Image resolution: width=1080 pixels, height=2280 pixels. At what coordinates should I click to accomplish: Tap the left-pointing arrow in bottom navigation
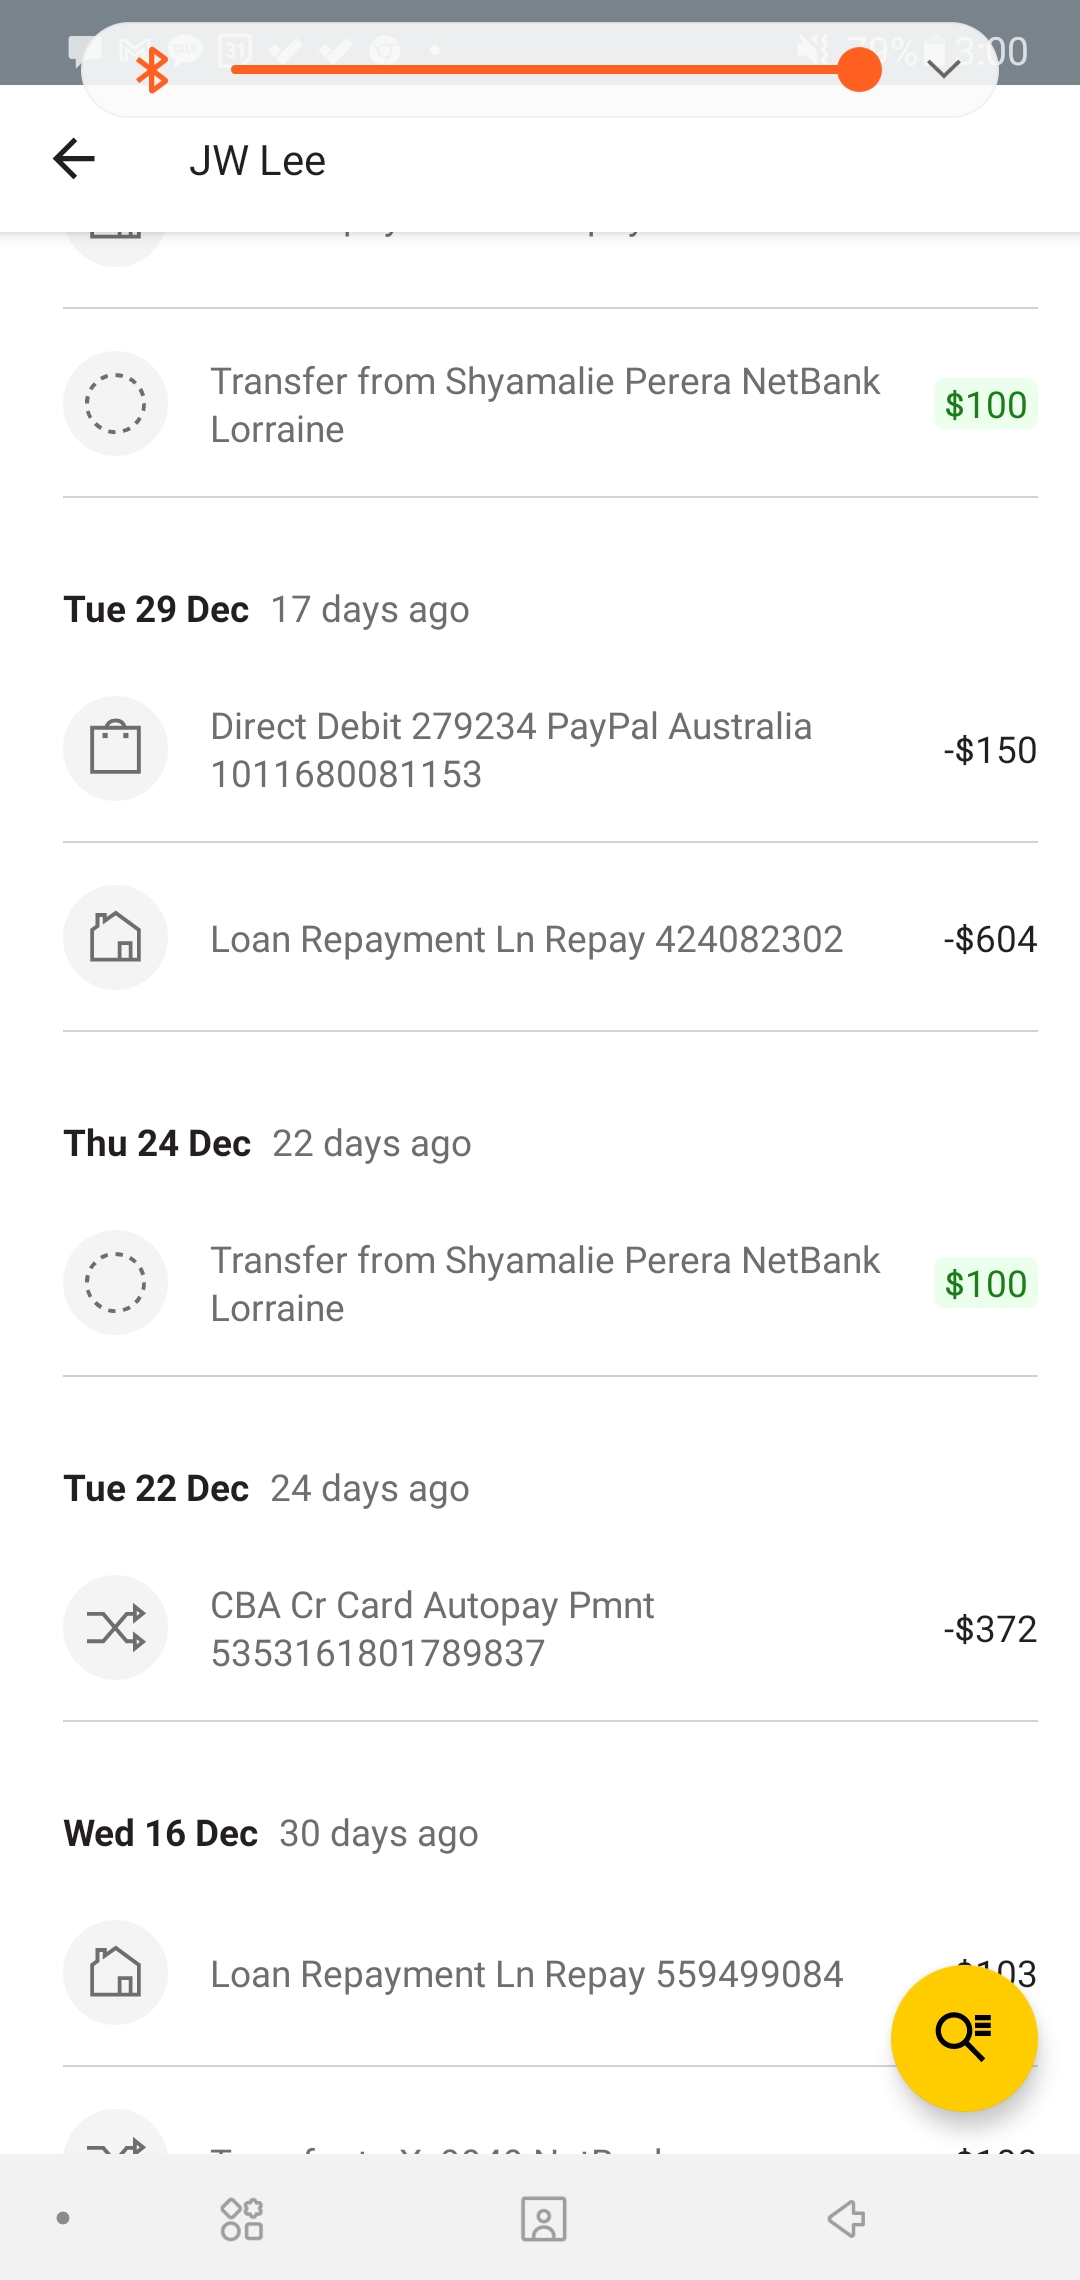(x=846, y=2218)
